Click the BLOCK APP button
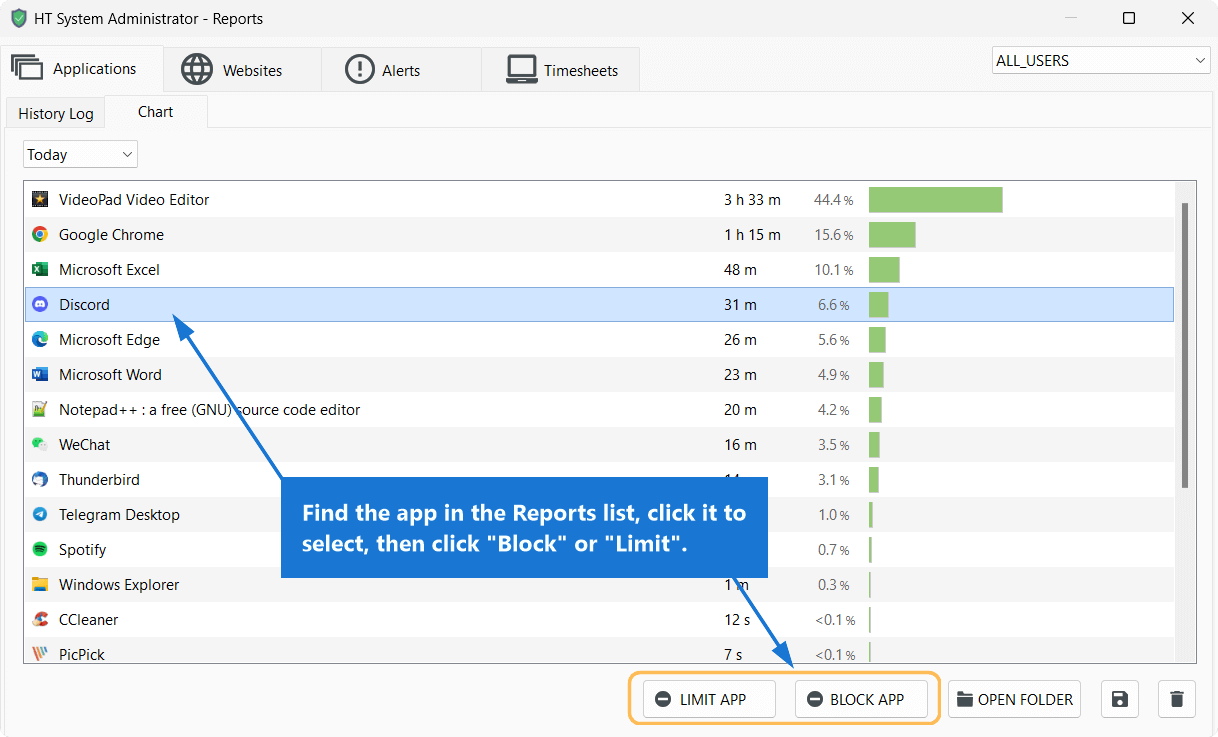Screen dimensions: 1218x737 pos(861,699)
